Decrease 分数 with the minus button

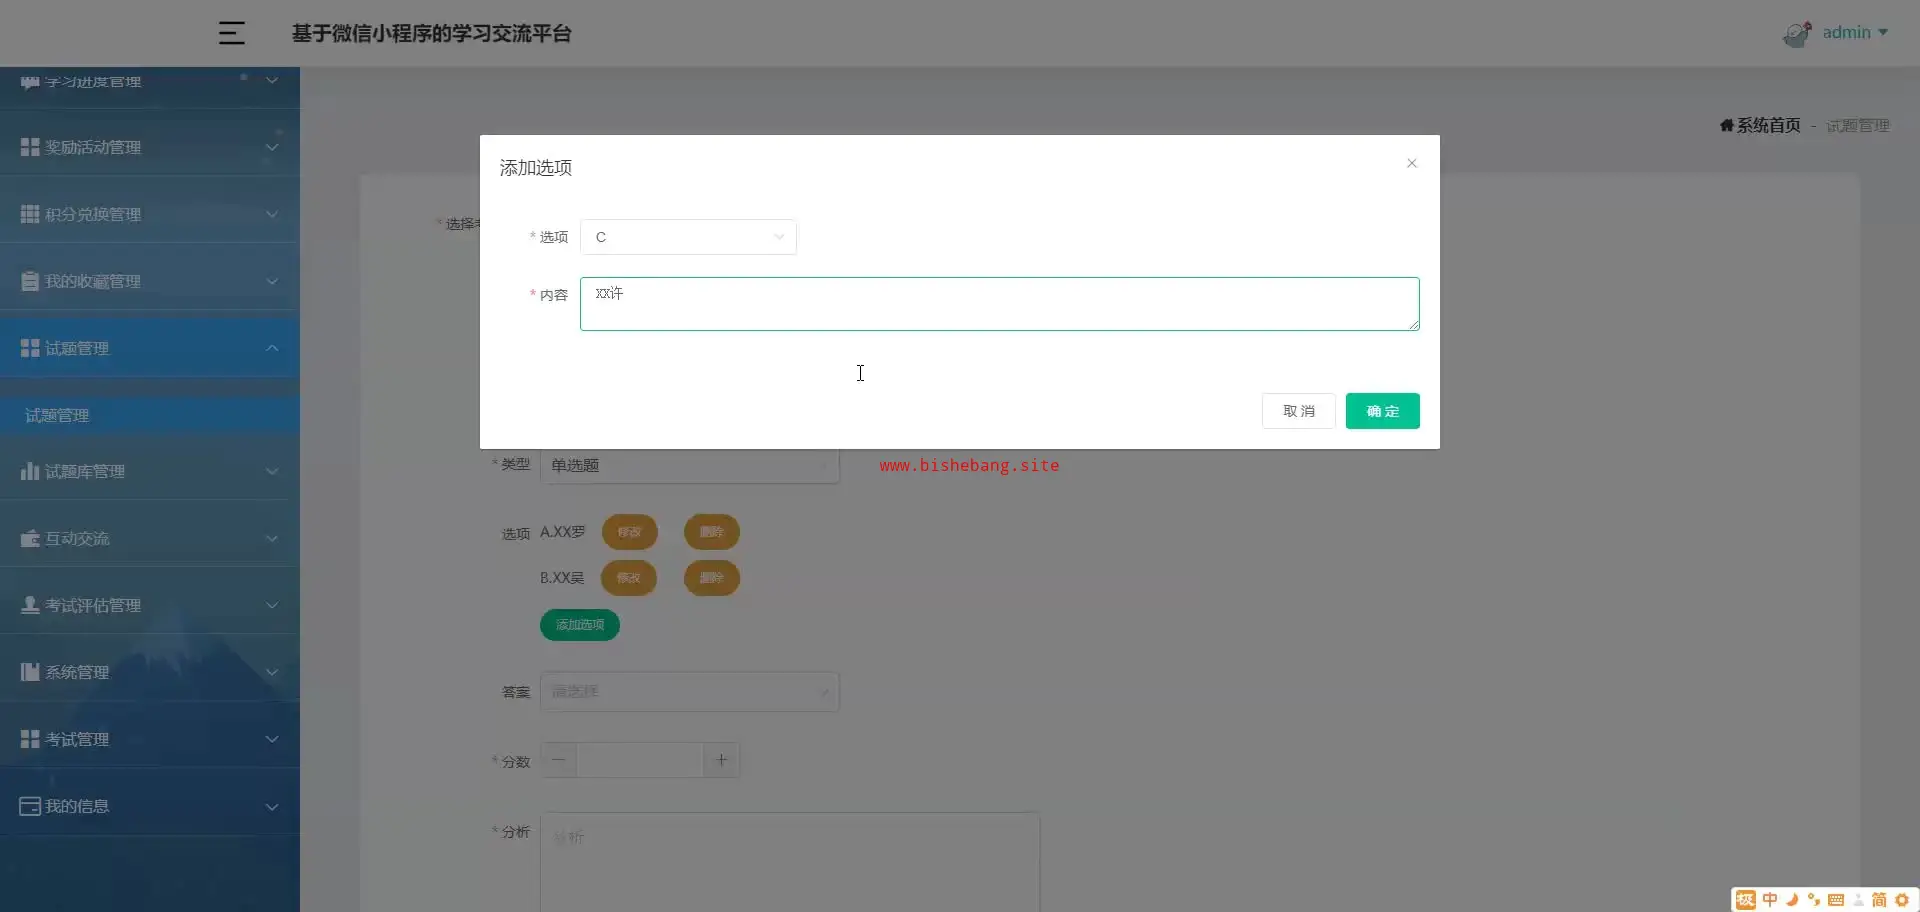pyautogui.click(x=558, y=760)
